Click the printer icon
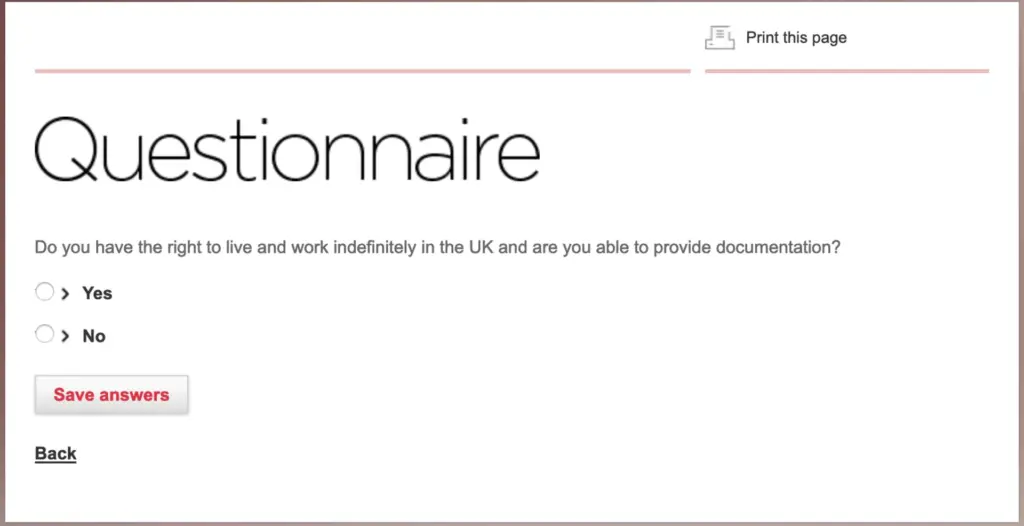The image size is (1024, 526). click(x=720, y=37)
